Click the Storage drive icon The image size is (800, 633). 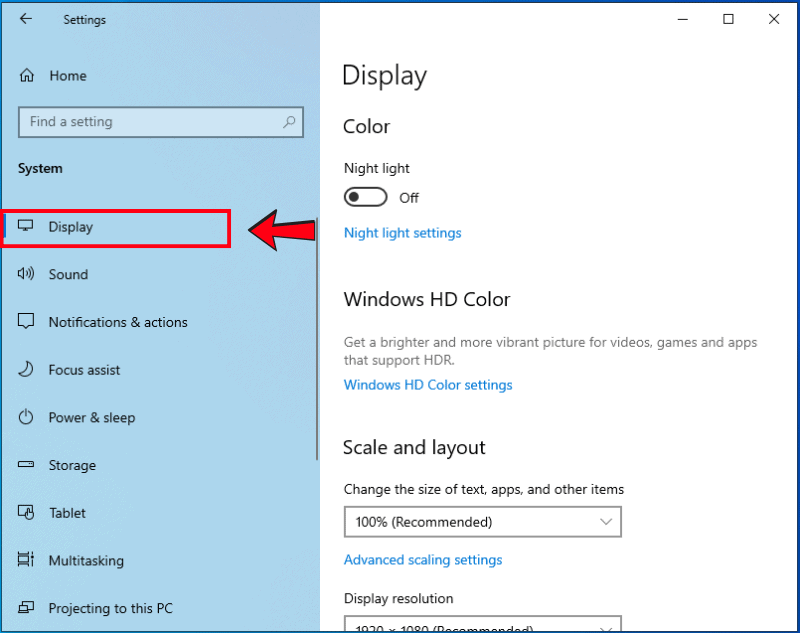(x=27, y=465)
